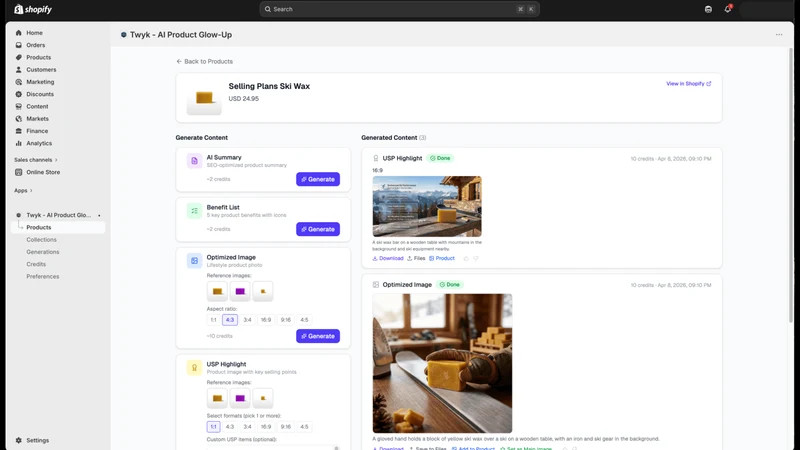Image resolution: width=800 pixels, height=450 pixels.
Task: Select 9:16 aspect ratio for Optimized Image
Action: 286,320
